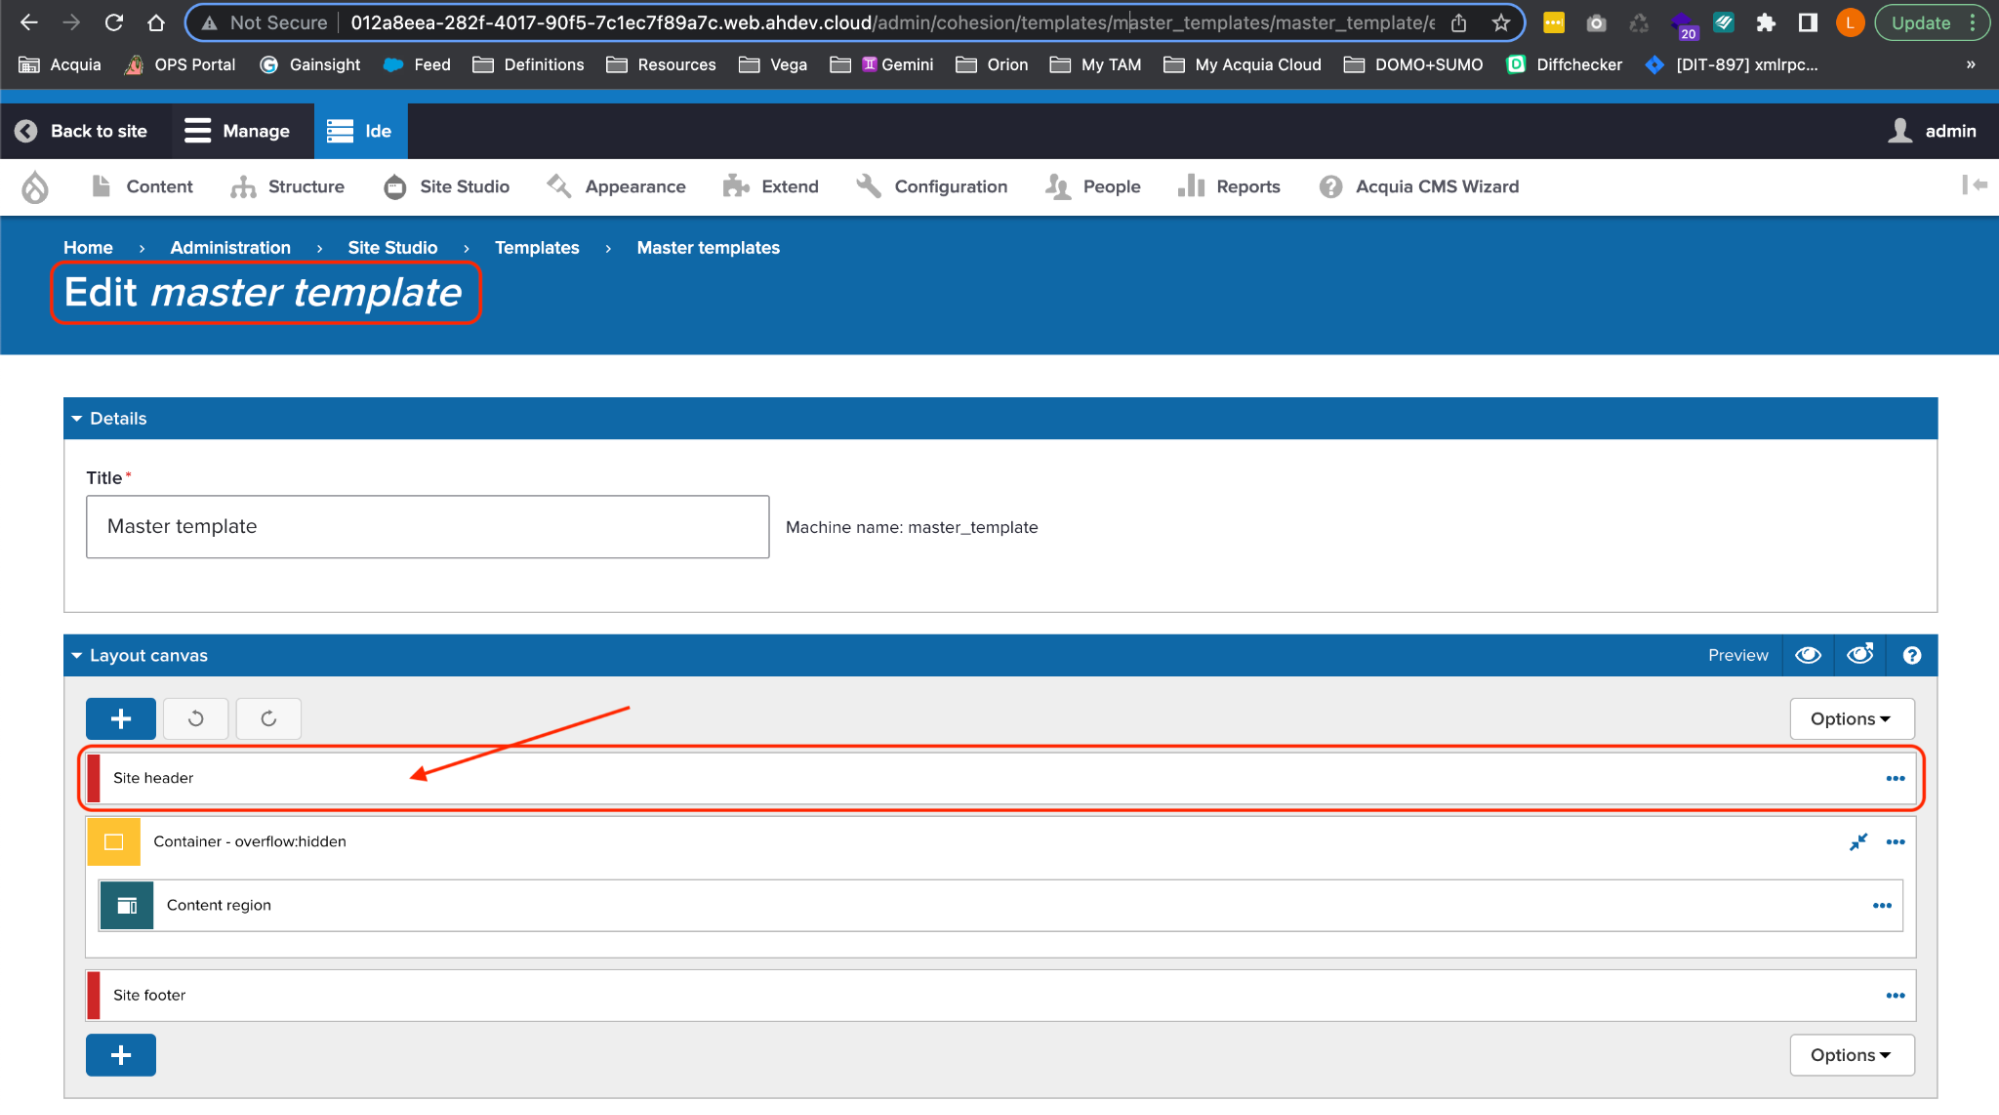Open the share page icon in address bar
Screen dimensions: 1999x1115
pyautogui.click(x=1459, y=22)
